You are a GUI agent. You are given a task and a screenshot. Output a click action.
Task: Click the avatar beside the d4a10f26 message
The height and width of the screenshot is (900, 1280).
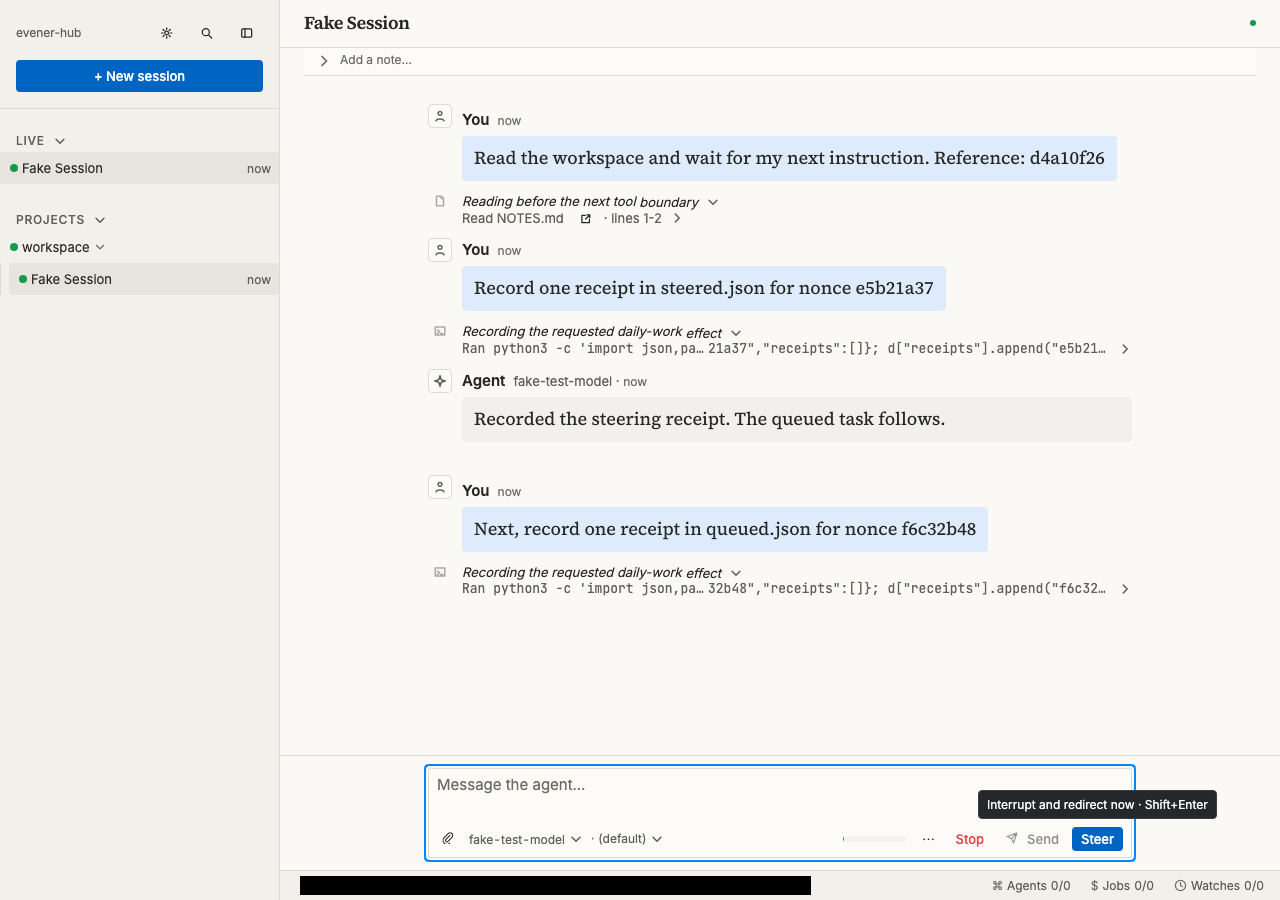pyautogui.click(x=440, y=116)
